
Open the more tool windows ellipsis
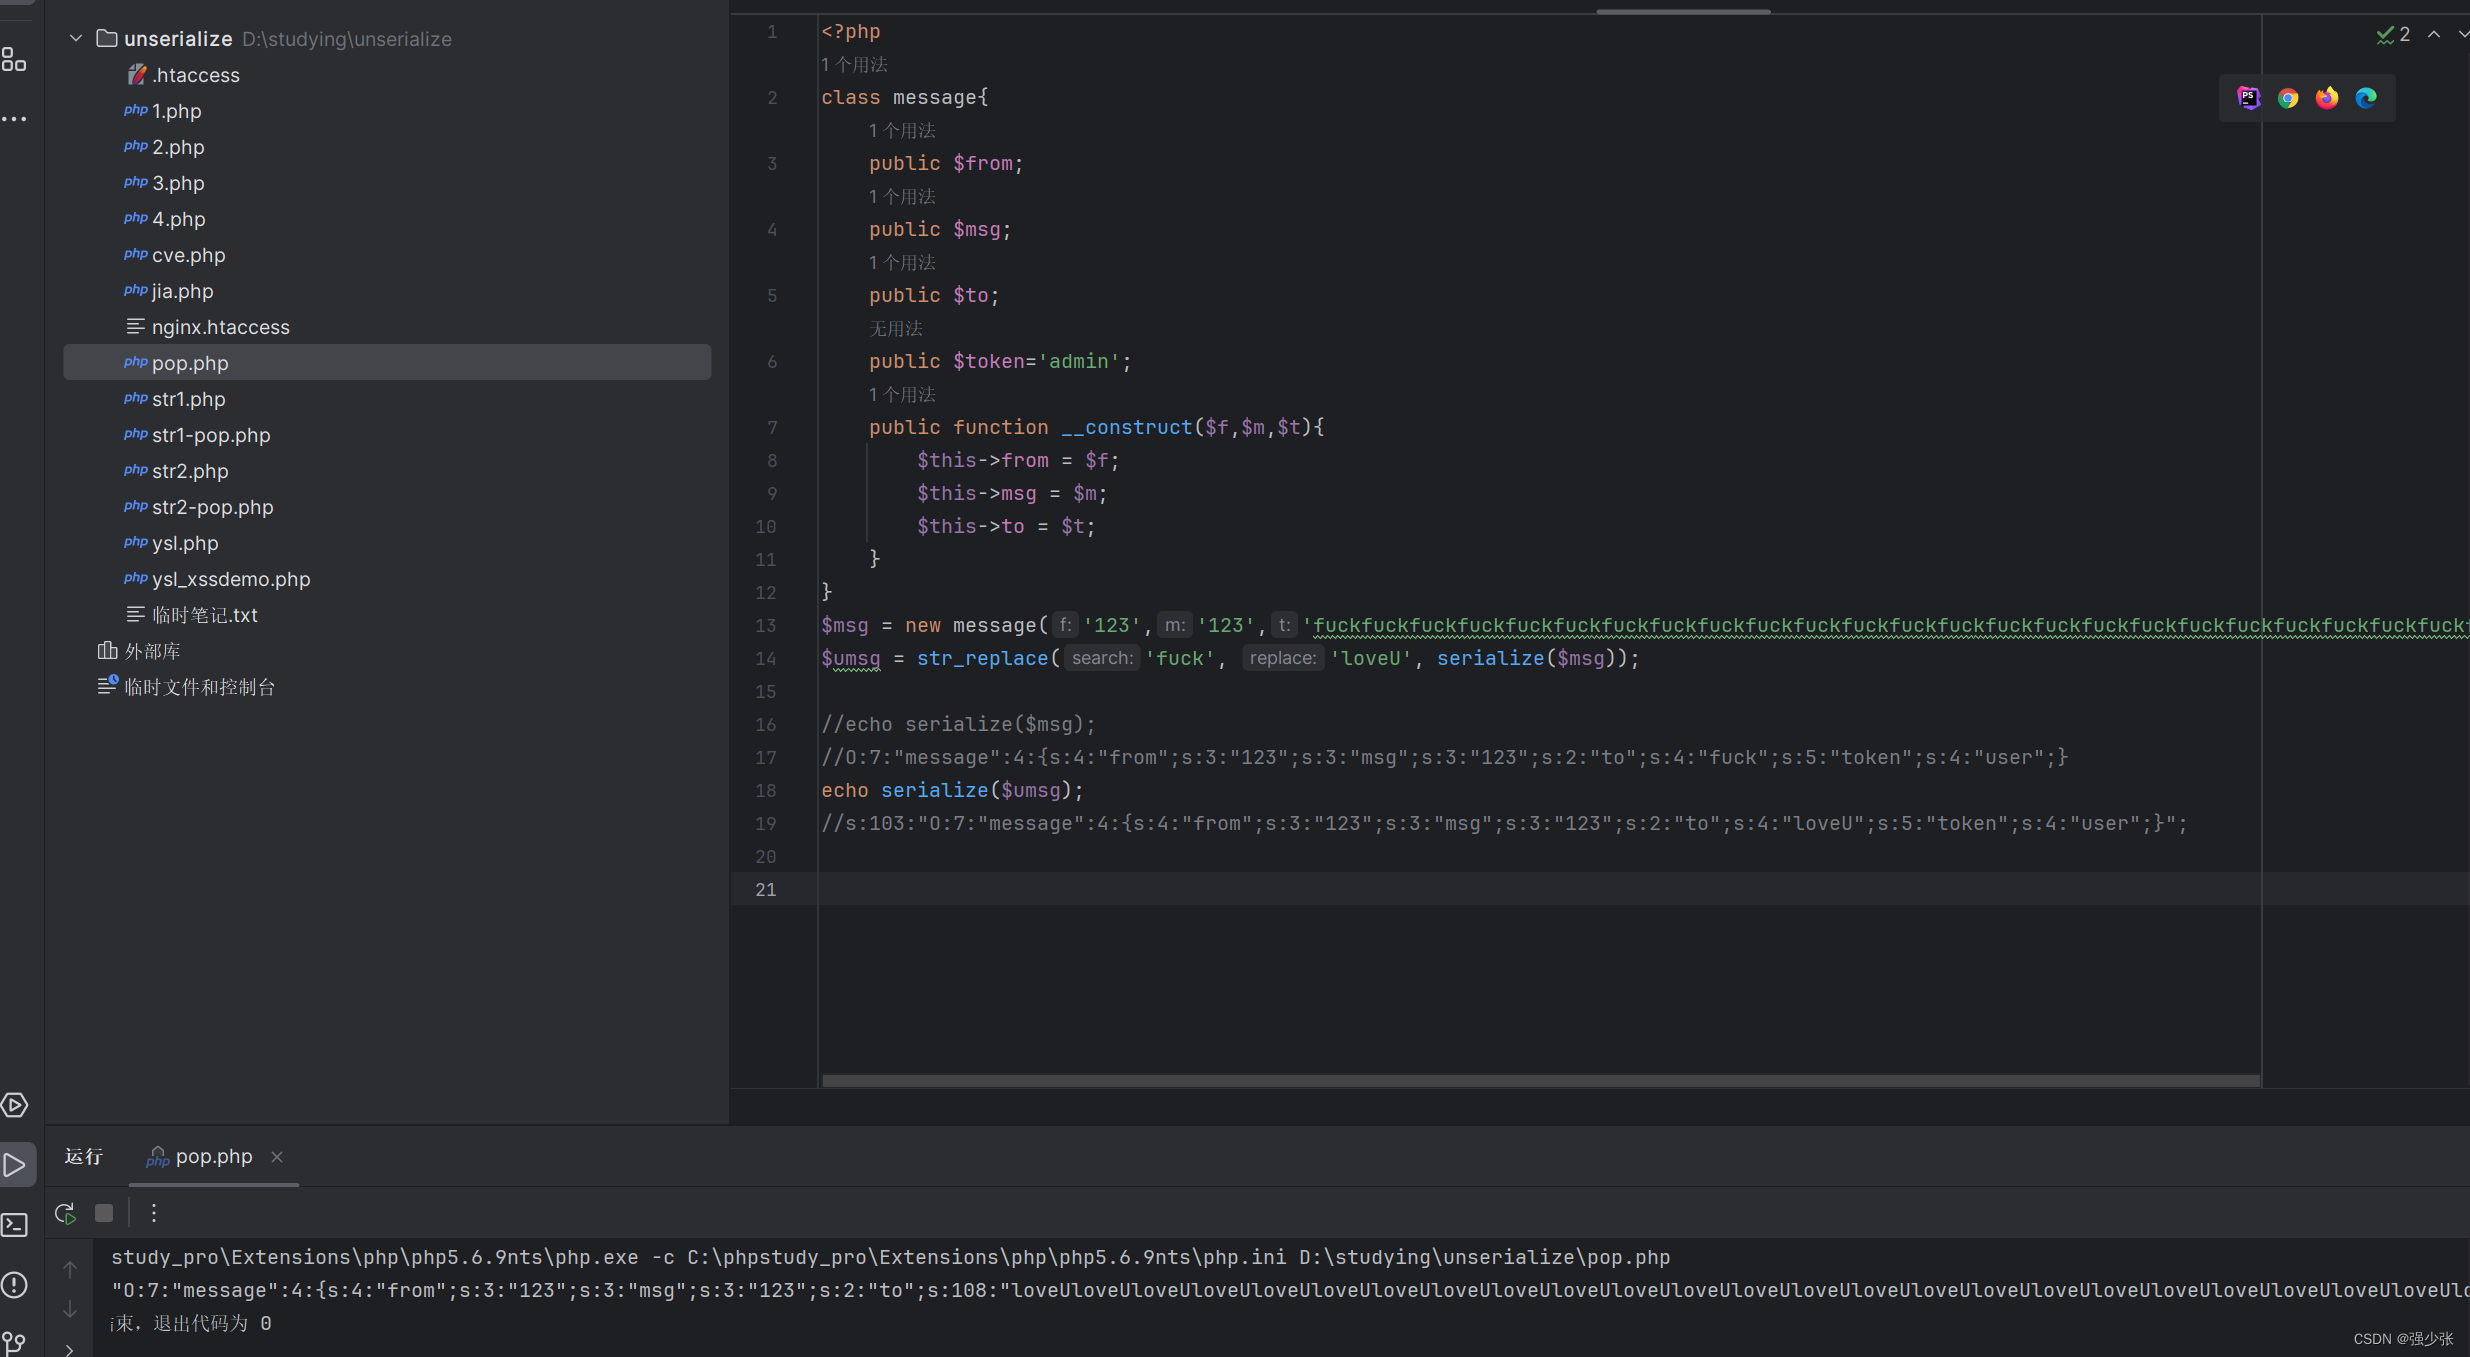[x=14, y=118]
